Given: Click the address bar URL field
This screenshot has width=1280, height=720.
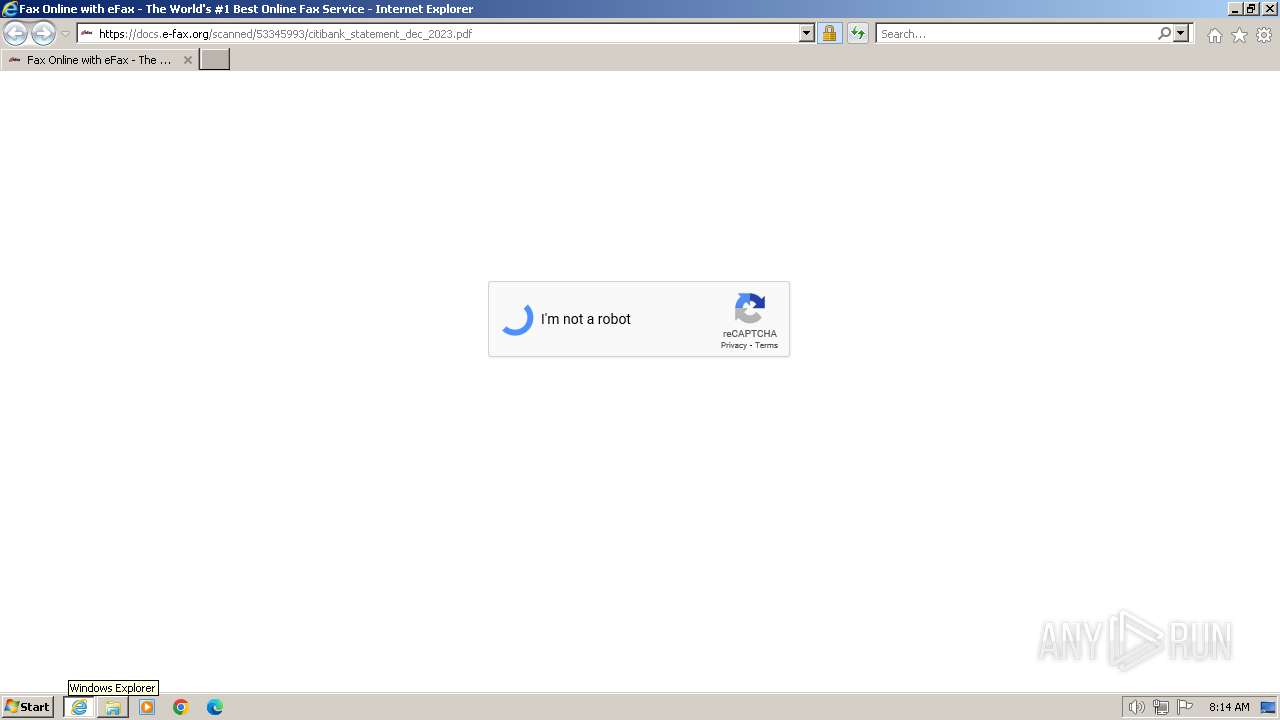Looking at the screenshot, I should (438, 33).
